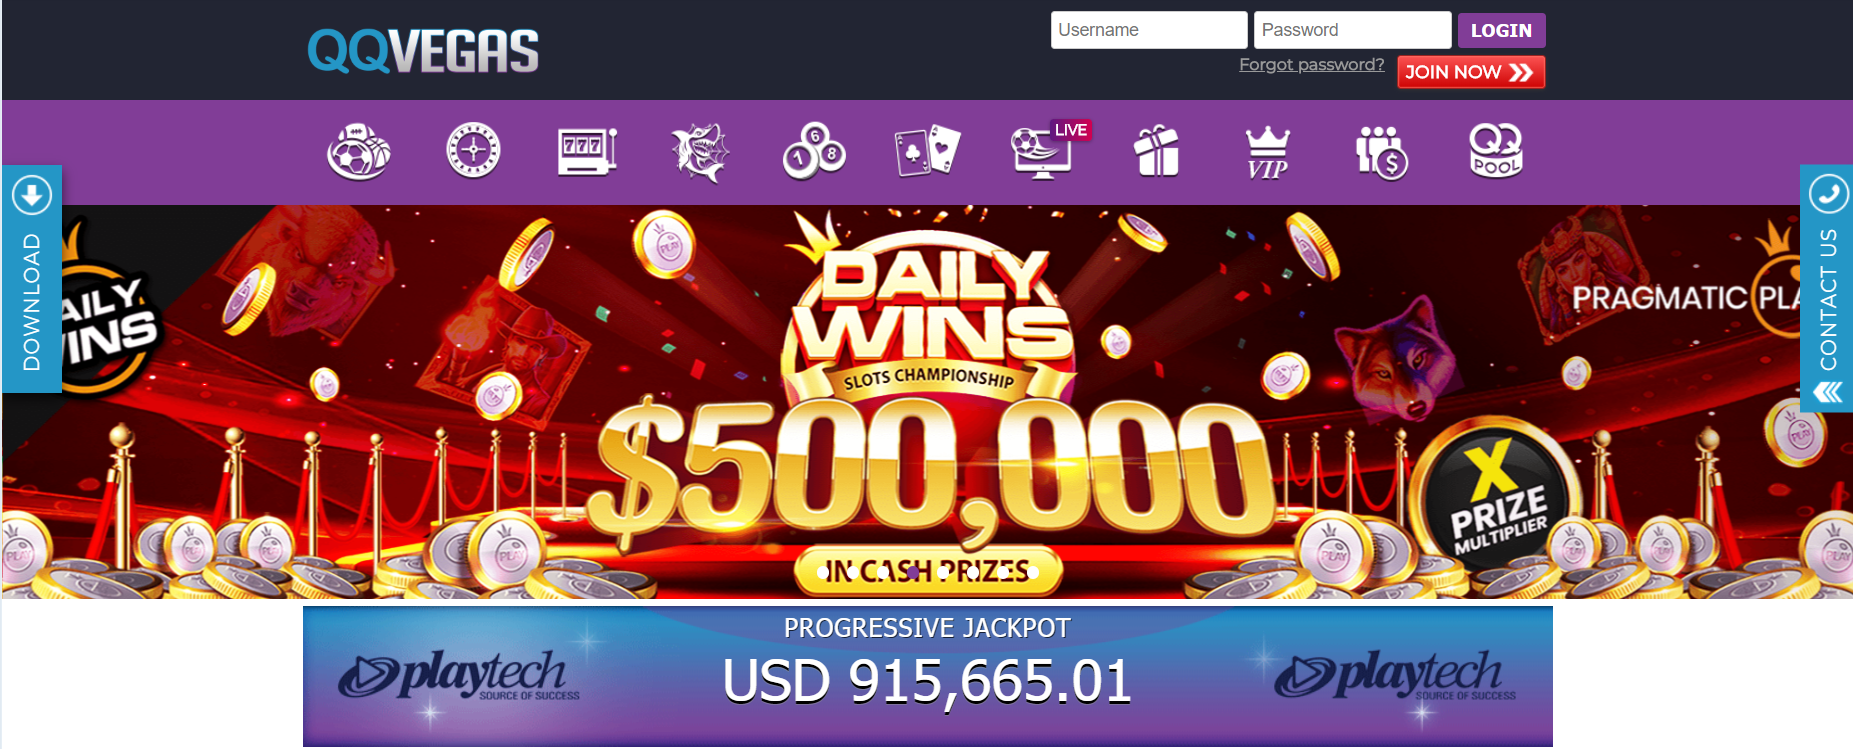Open the playing cards poker icon
1853x749 pixels.
[928, 151]
